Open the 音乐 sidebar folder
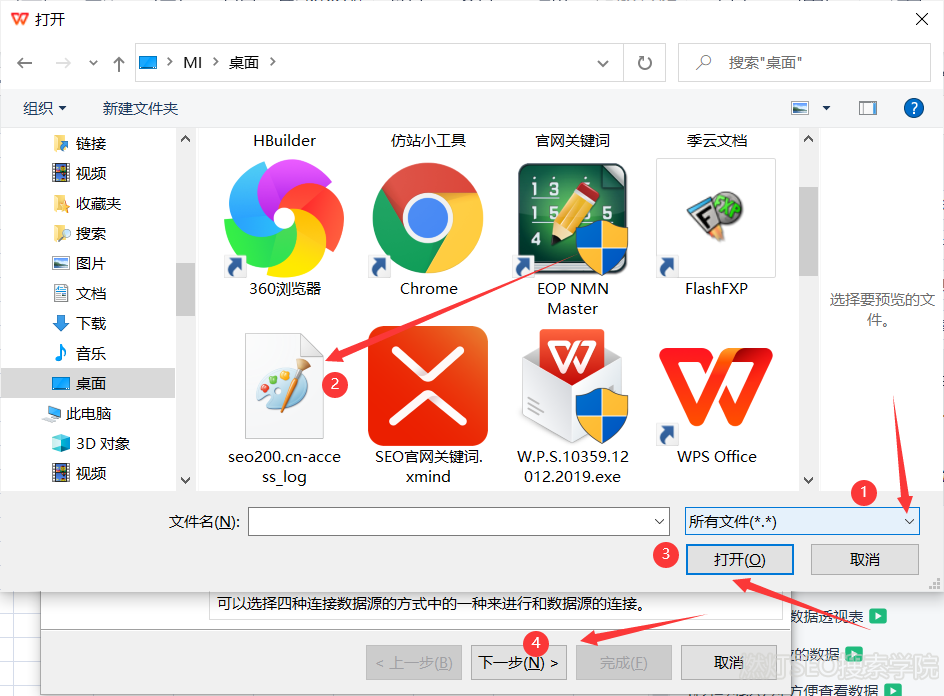Screen dimensions: 944x696 click(80, 353)
